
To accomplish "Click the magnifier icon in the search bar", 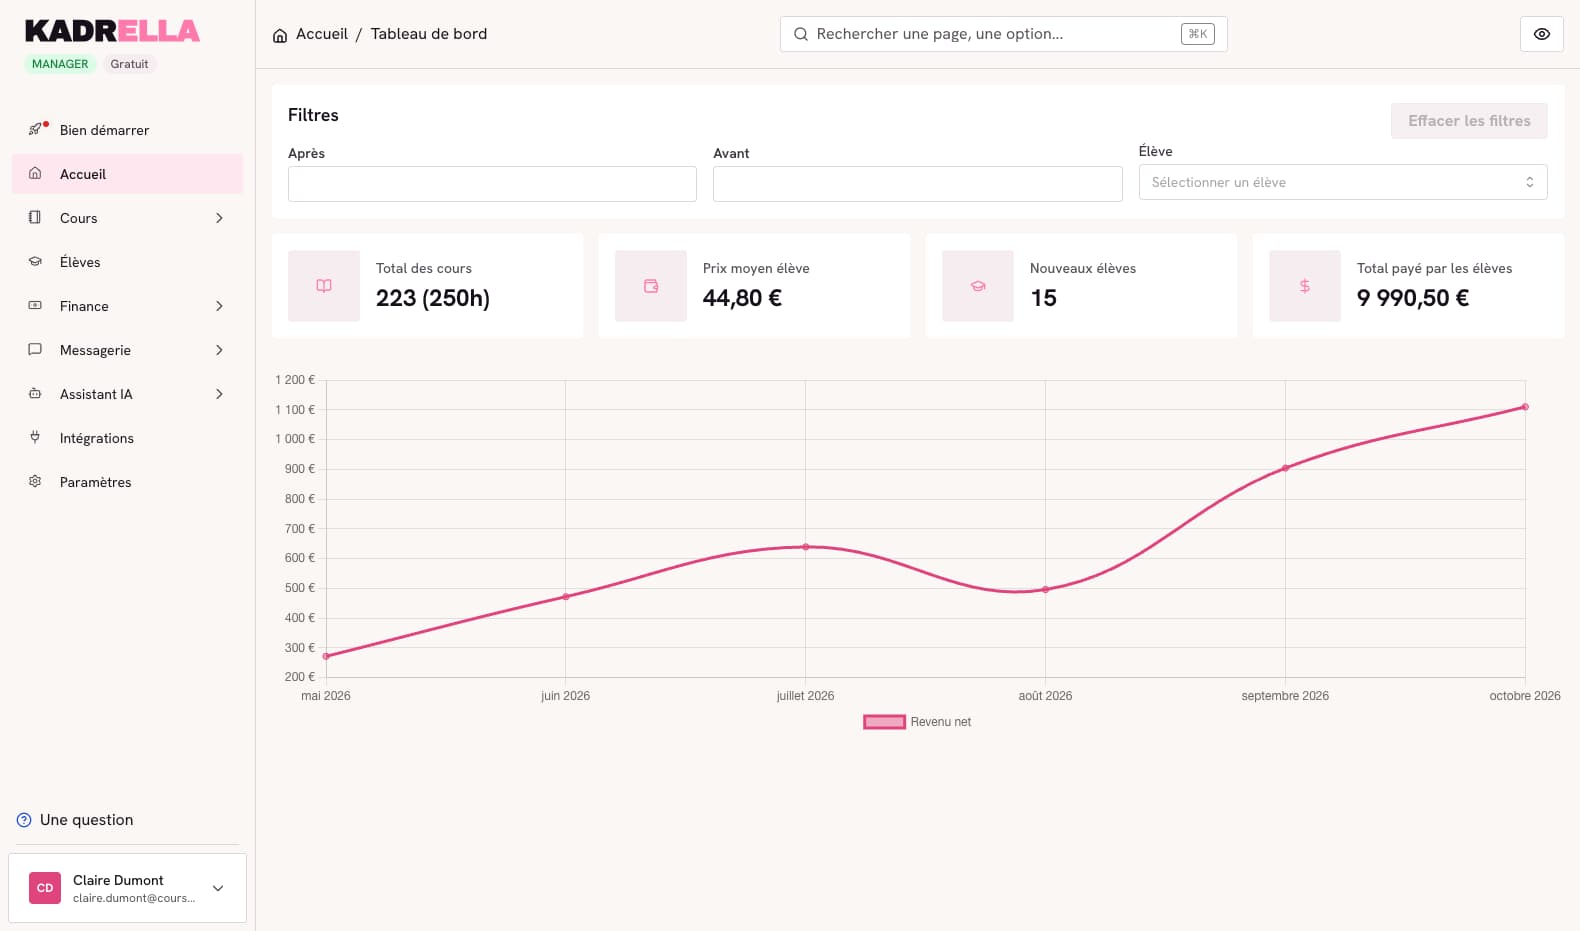I will coord(801,34).
